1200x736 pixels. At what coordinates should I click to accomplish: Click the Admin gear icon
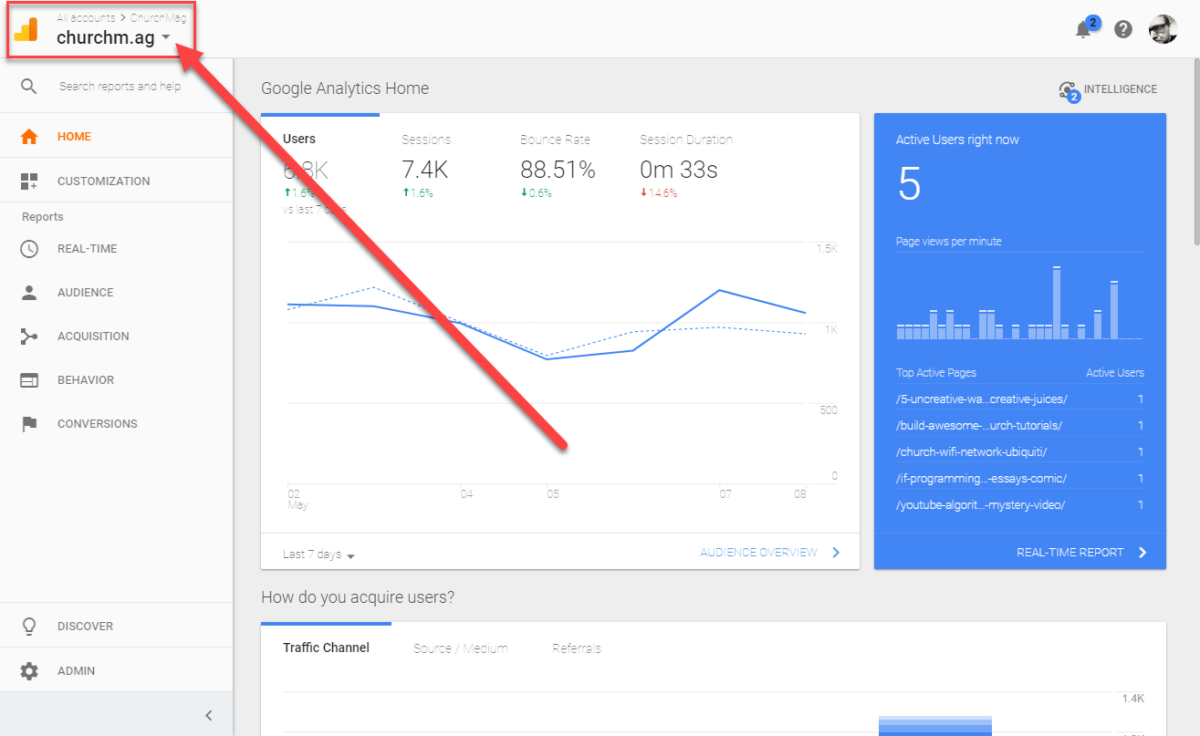coord(29,671)
